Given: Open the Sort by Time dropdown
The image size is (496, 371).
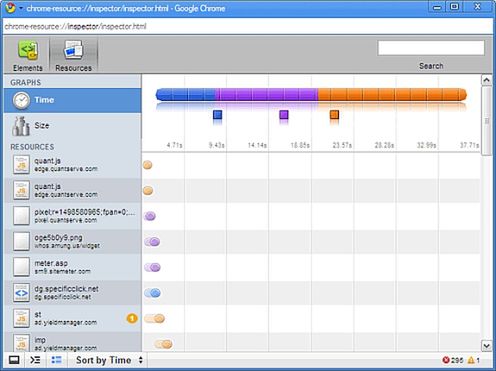Looking at the screenshot, I should pos(108,360).
